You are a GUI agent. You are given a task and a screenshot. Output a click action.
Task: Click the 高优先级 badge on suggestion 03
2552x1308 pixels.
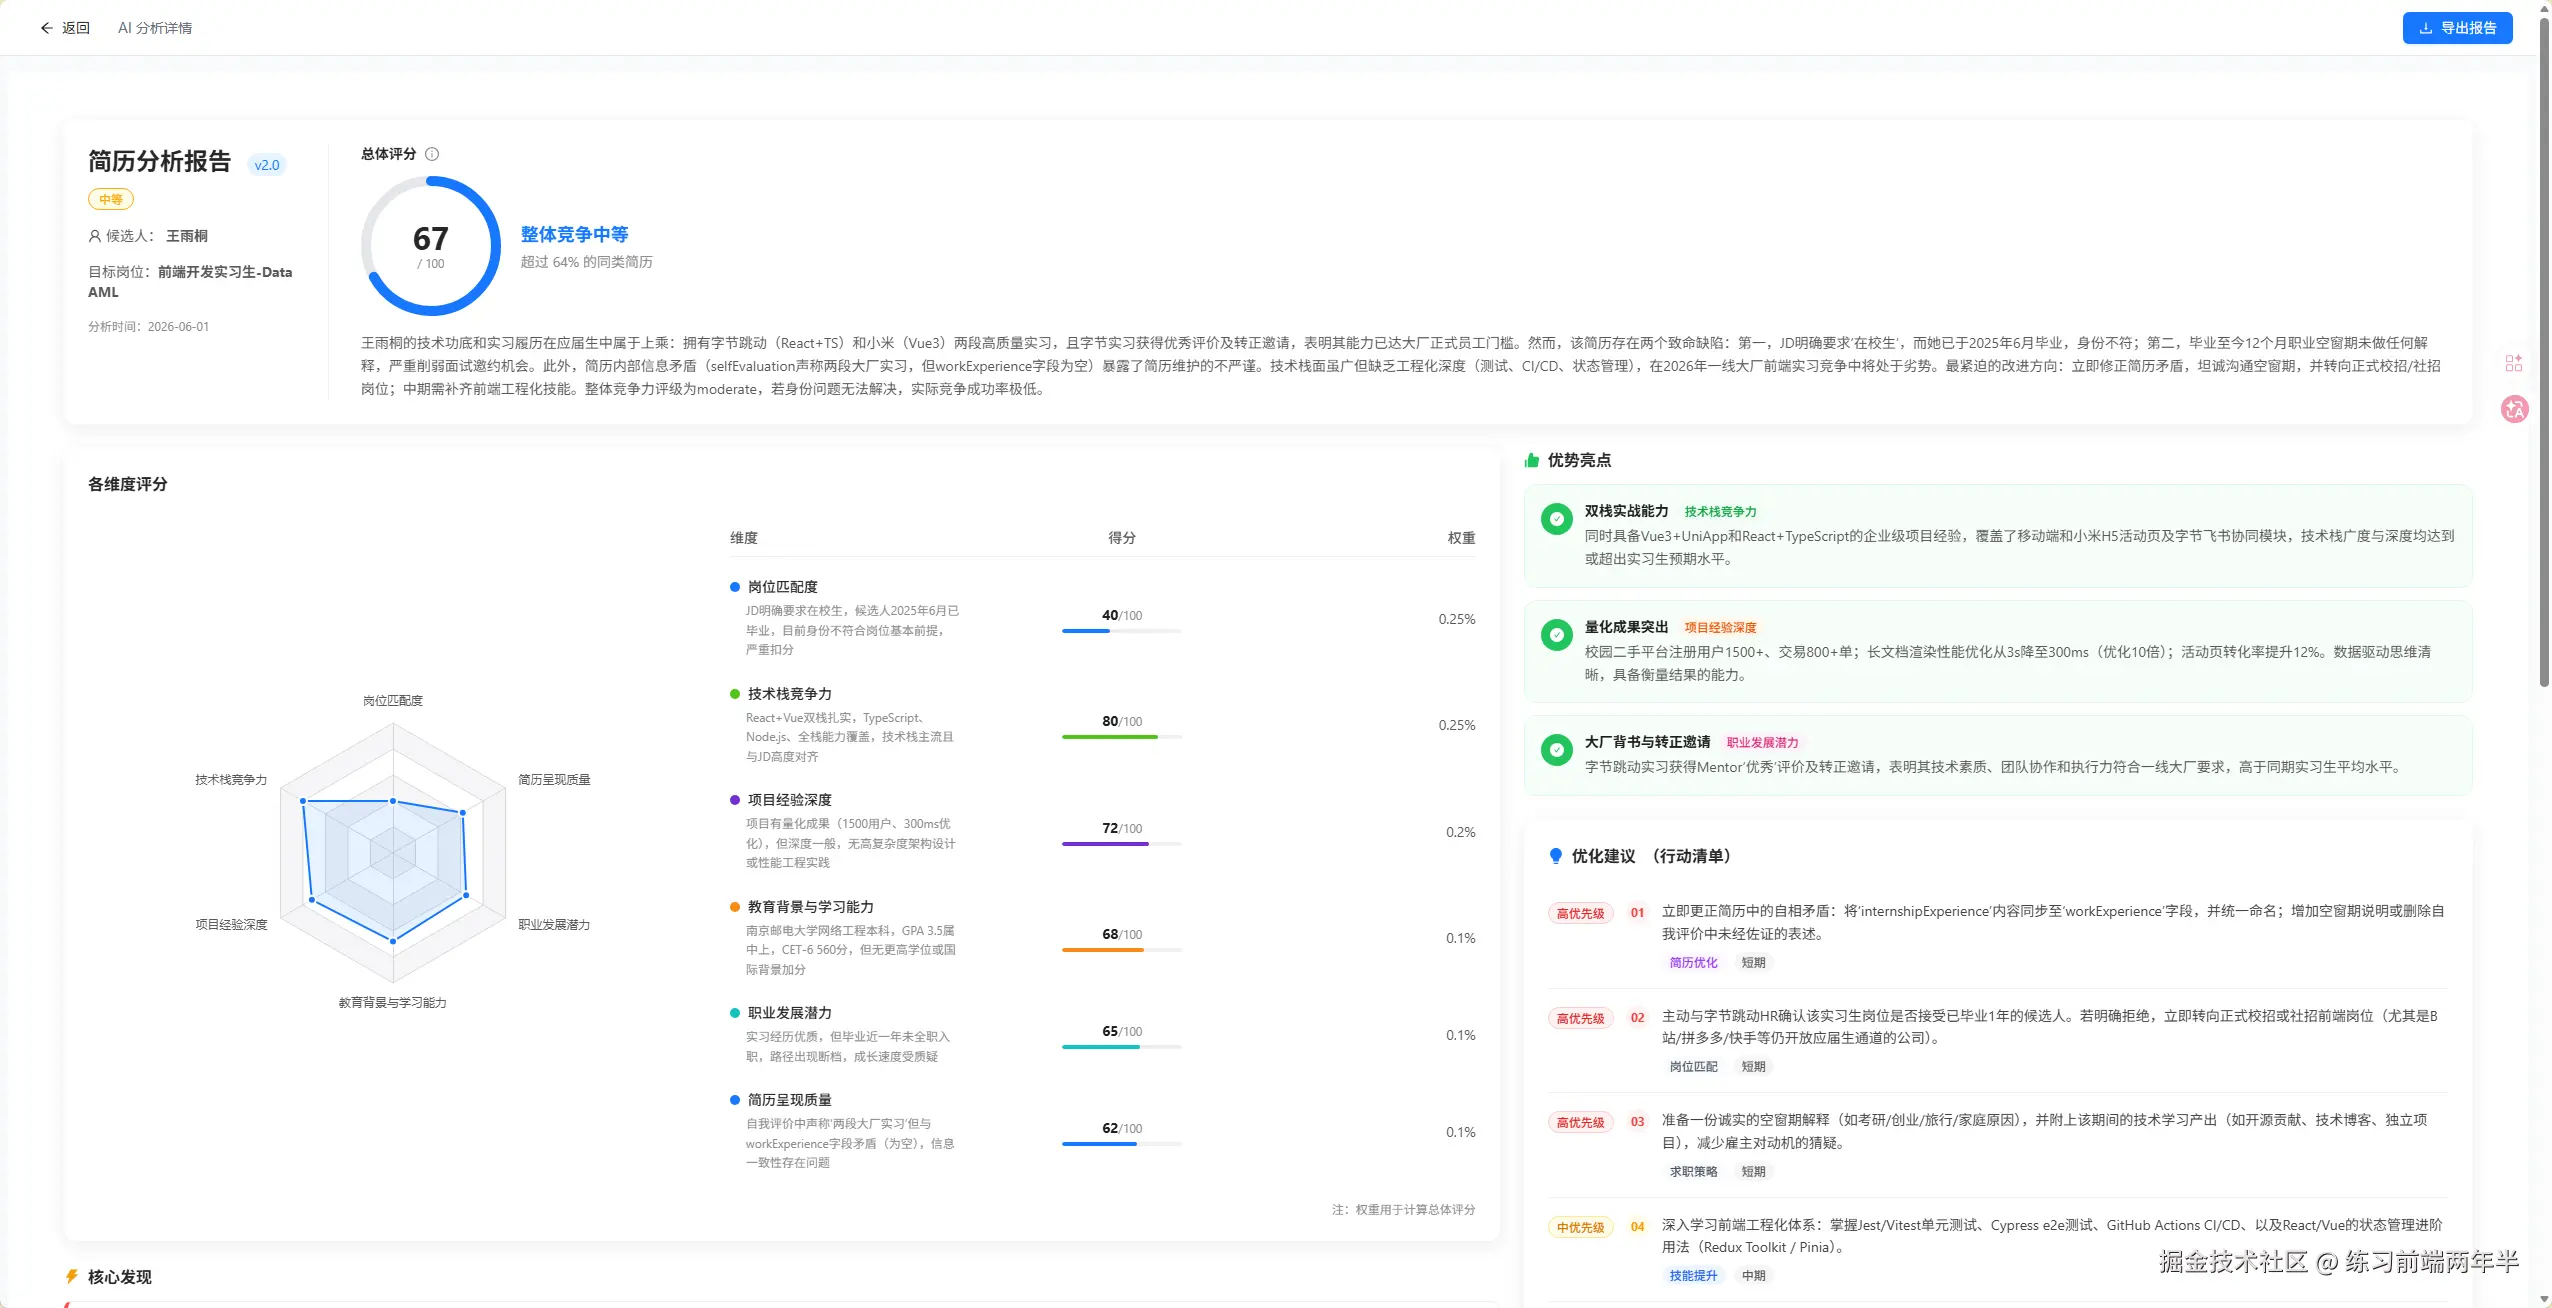pos(1580,1122)
